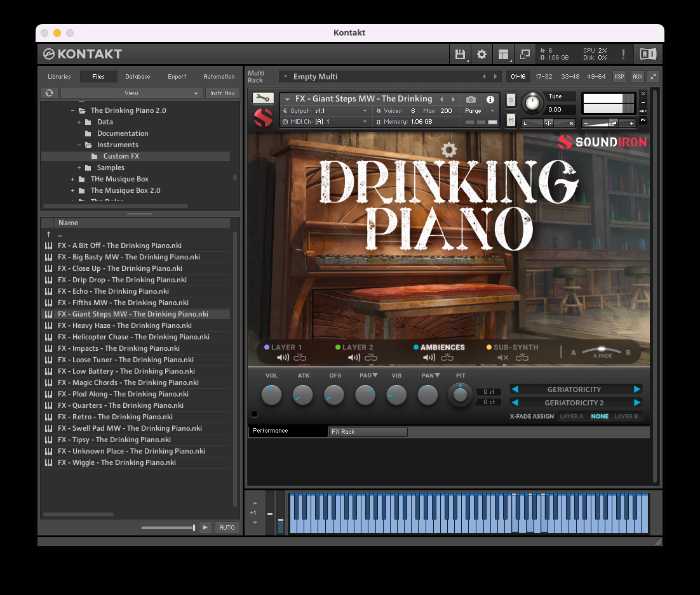This screenshot has height=595, width=700.
Task: Select next Geriatoricity 2 preset arrow
Action: [x=637, y=403]
